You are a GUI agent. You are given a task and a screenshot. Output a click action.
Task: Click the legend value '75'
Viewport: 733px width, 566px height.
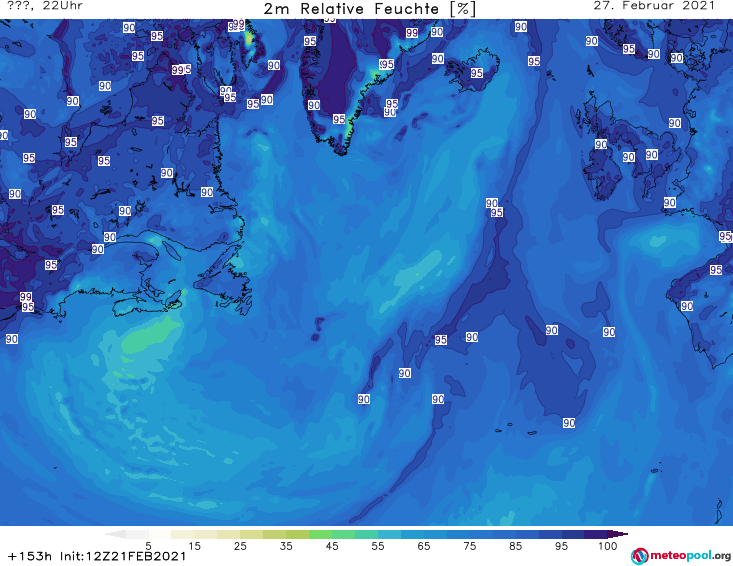(469, 545)
